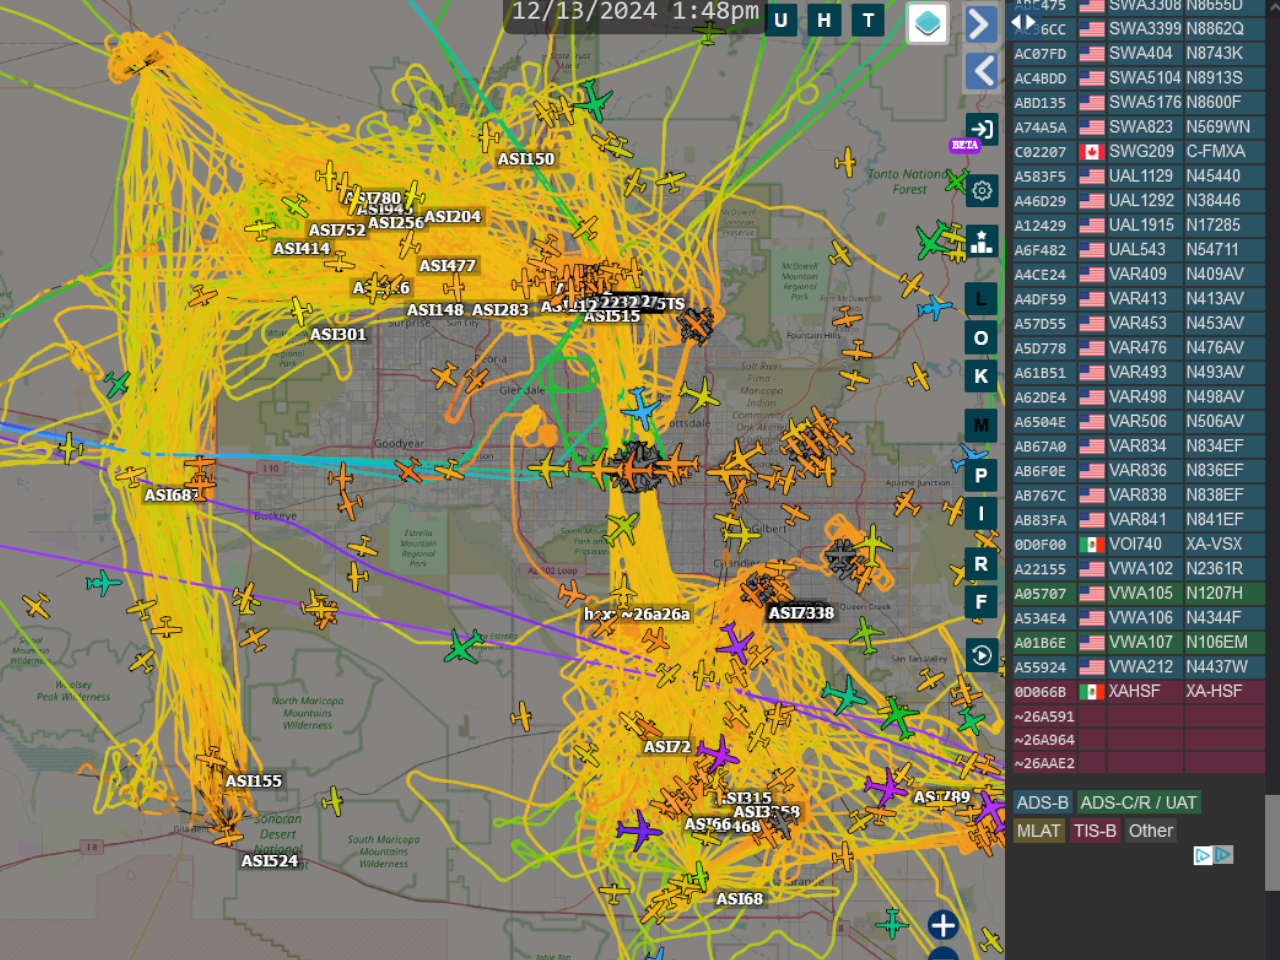Image resolution: width=1280 pixels, height=960 pixels.
Task: Toggle the O map button
Action: point(981,338)
